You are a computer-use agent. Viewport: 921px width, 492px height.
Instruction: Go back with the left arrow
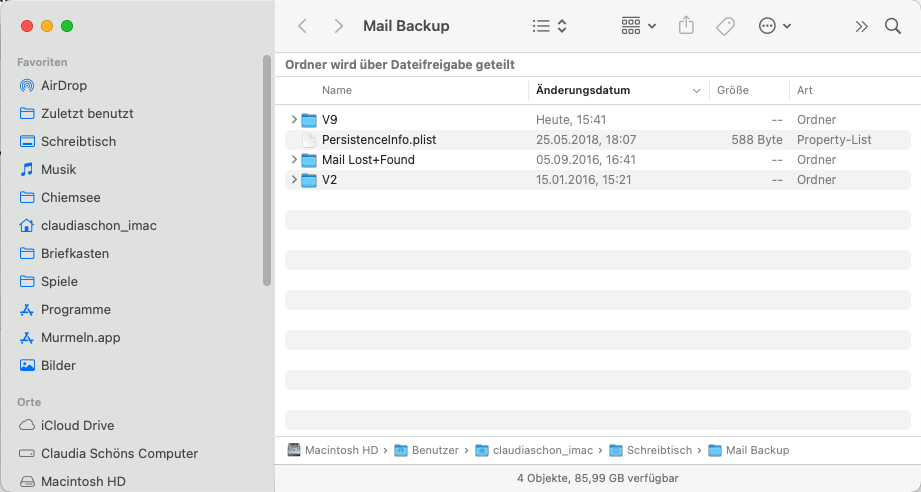303,26
